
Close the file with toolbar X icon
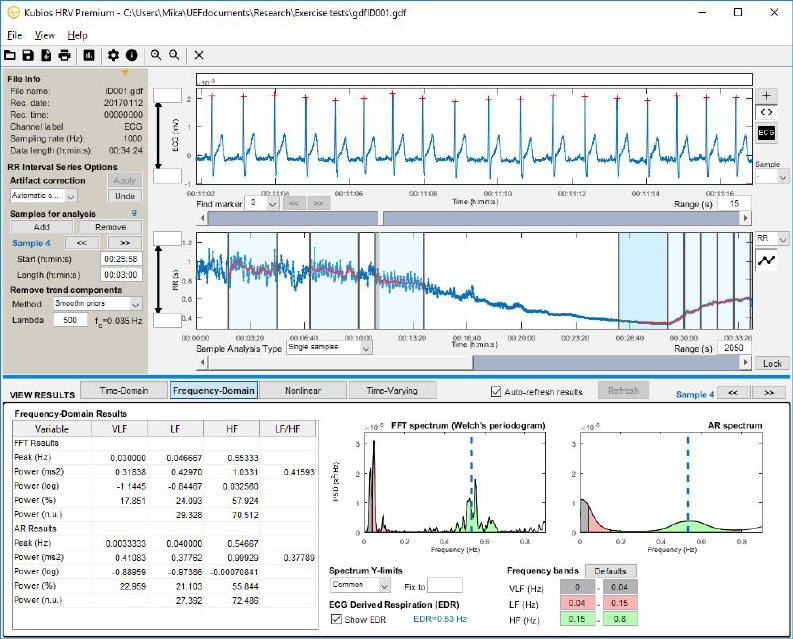(199, 55)
